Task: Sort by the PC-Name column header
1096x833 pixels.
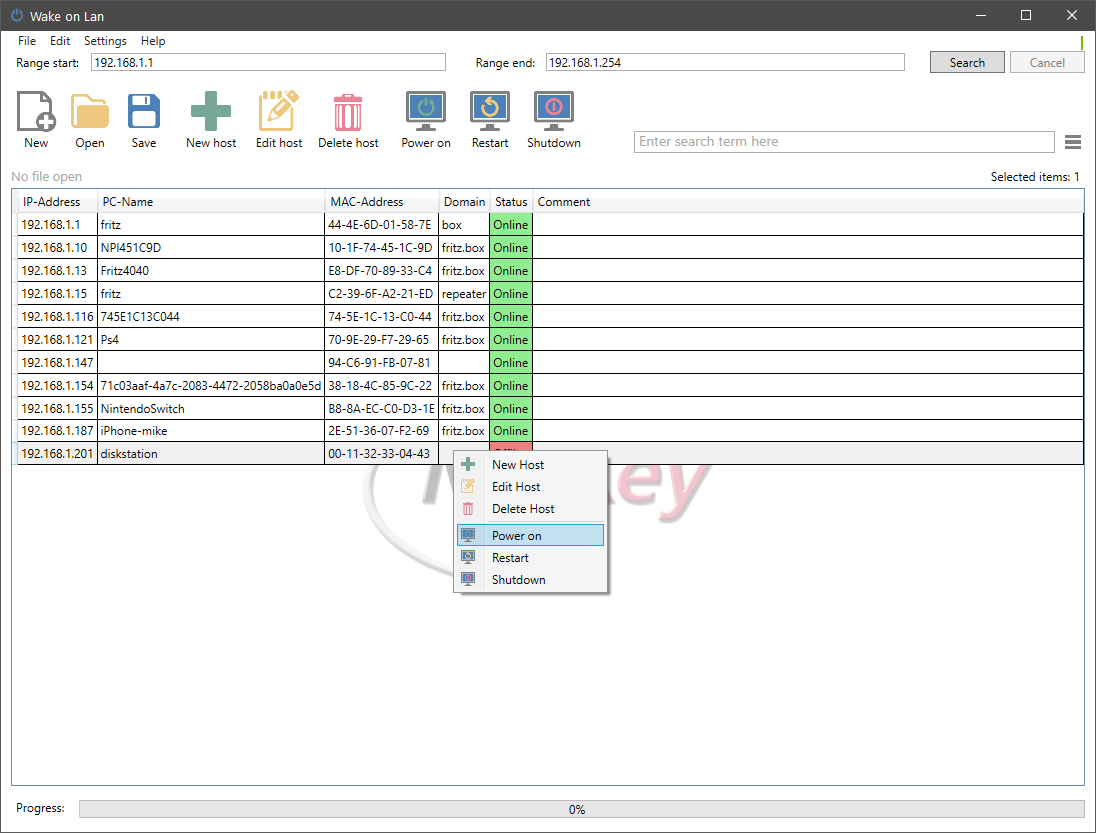Action: point(211,201)
